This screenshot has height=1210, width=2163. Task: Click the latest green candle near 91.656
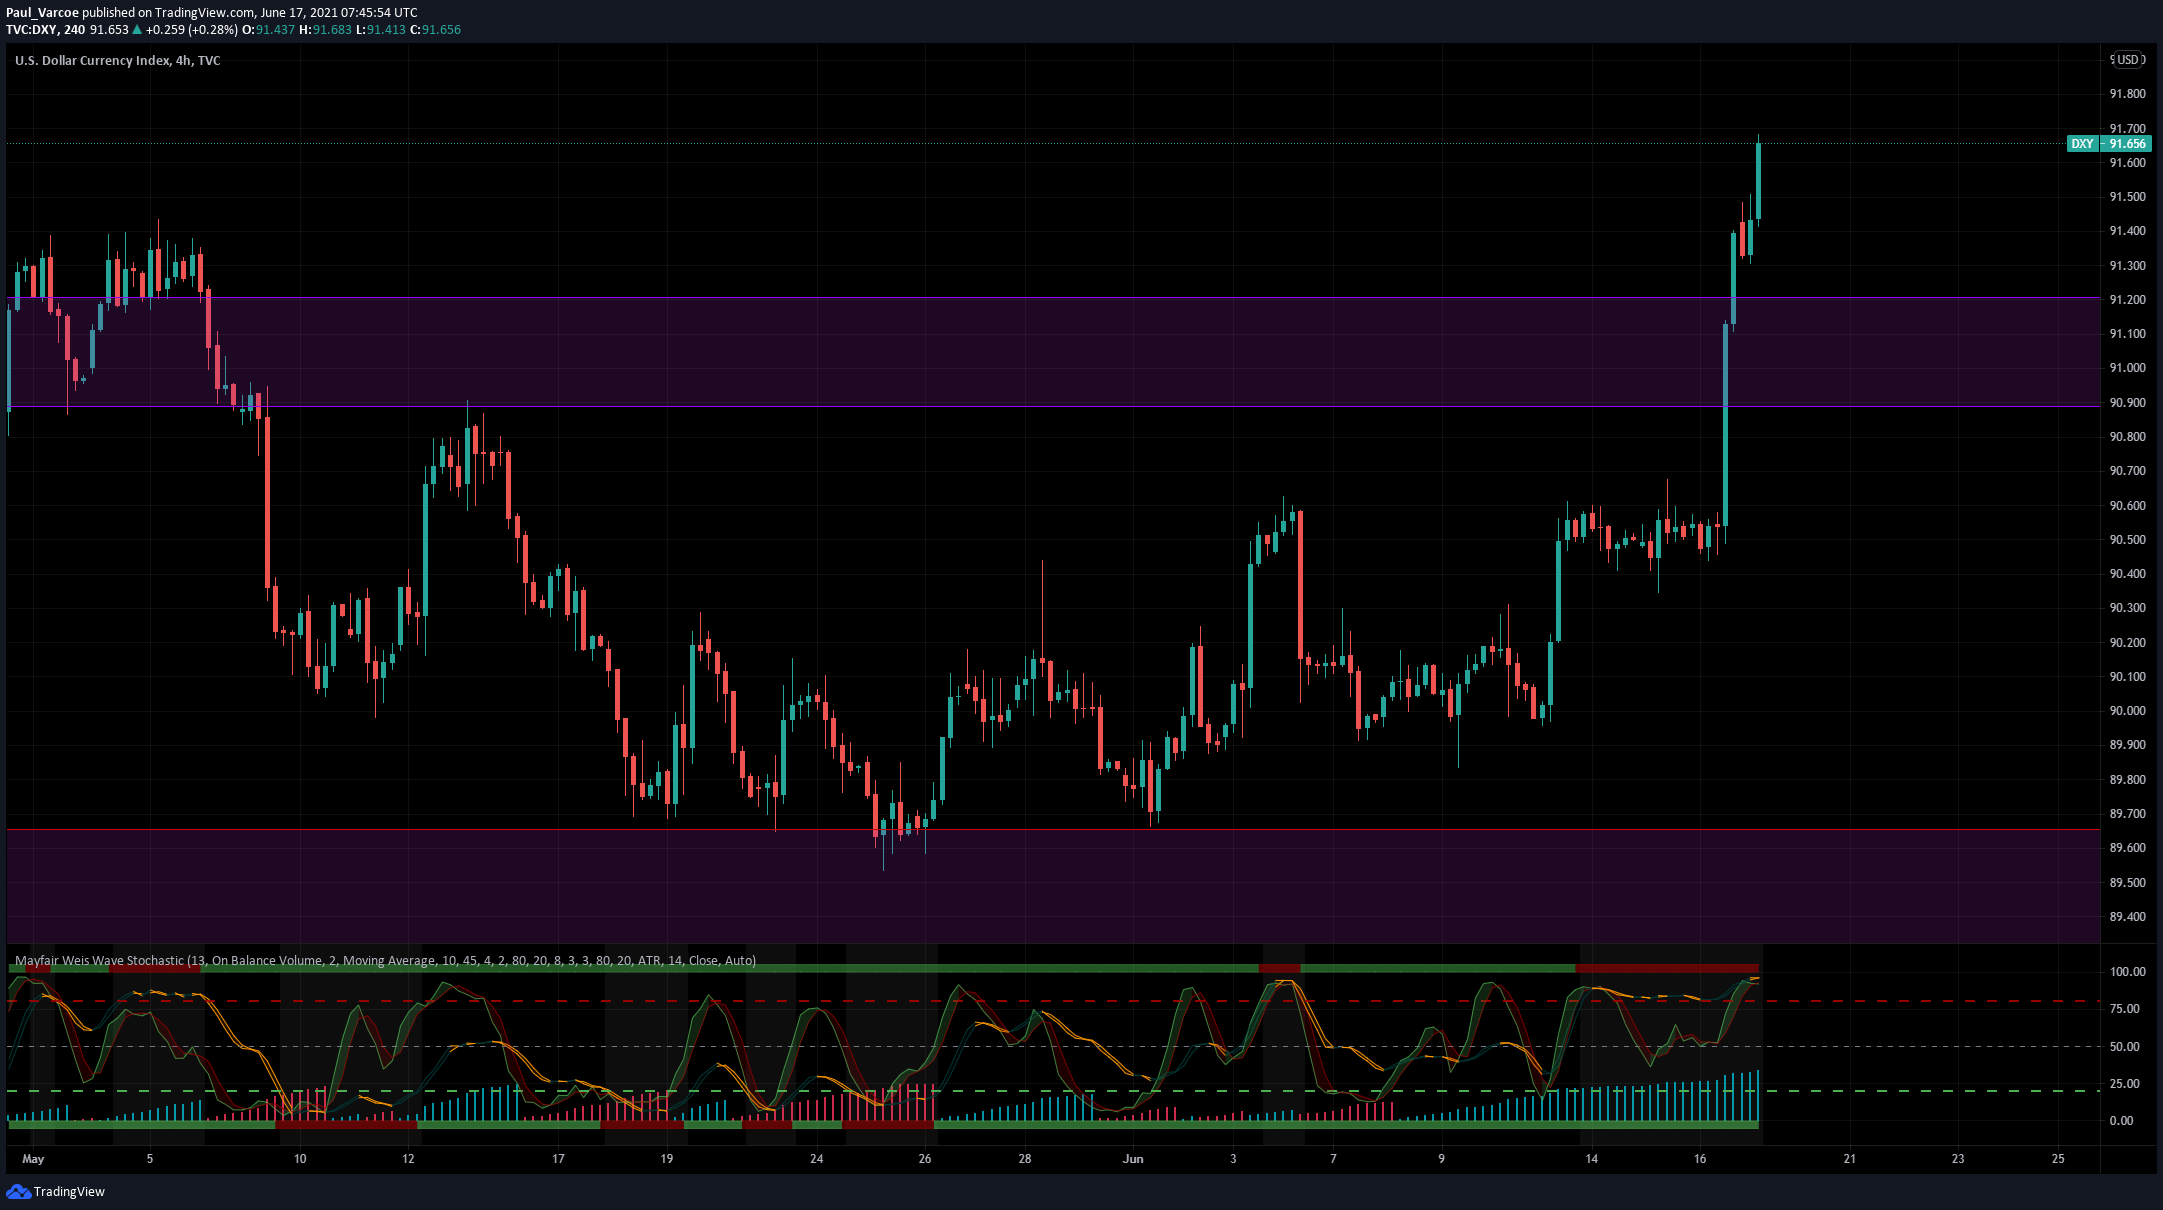pyautogui.click(x=1758, y=180)
